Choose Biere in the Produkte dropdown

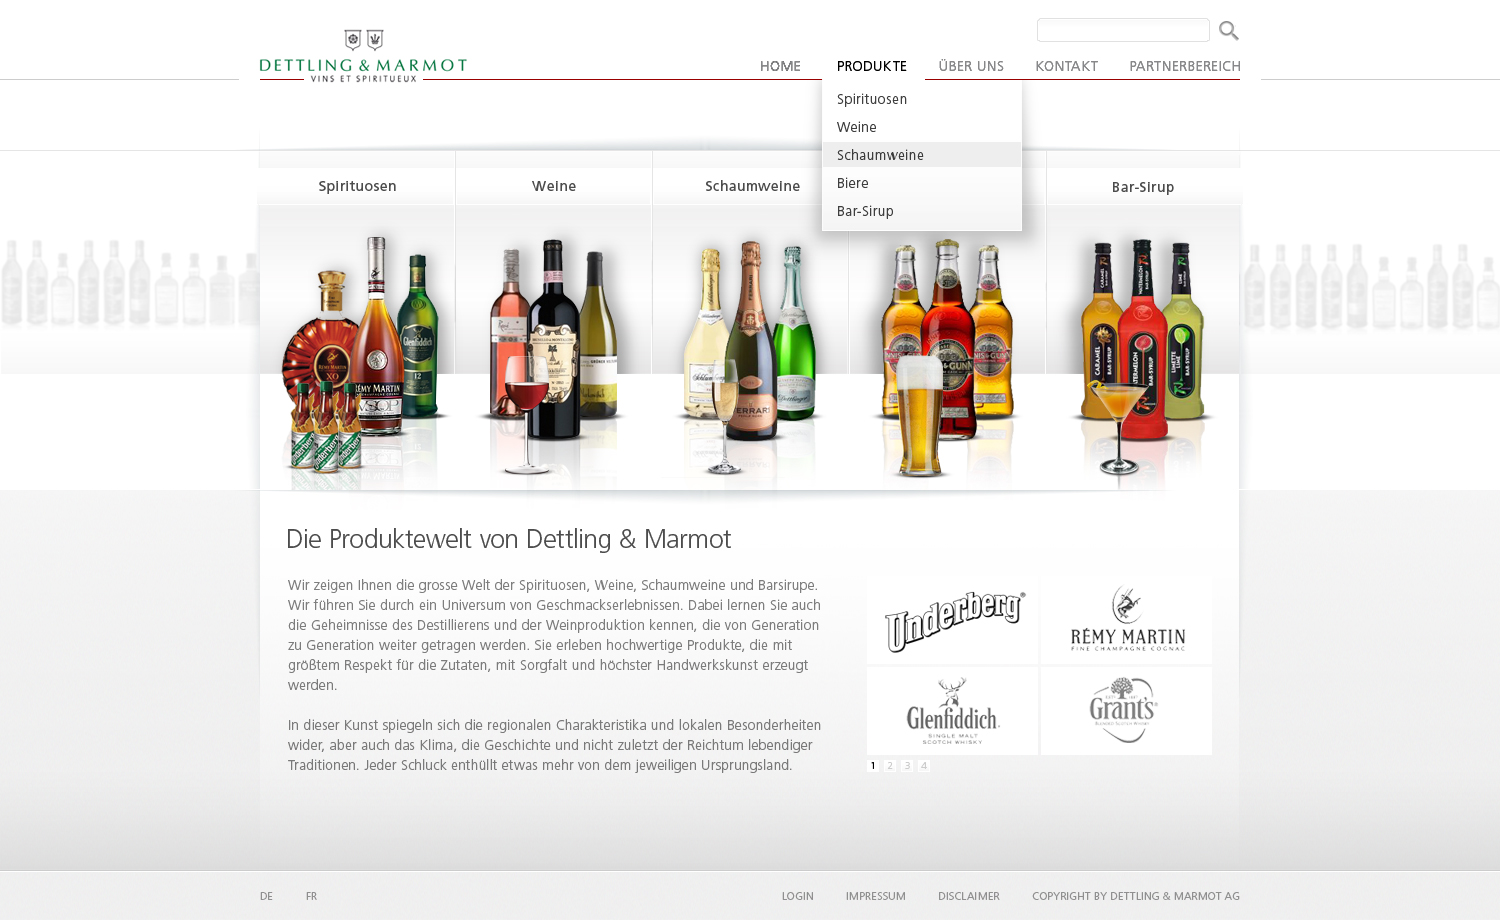click(853, 183)
